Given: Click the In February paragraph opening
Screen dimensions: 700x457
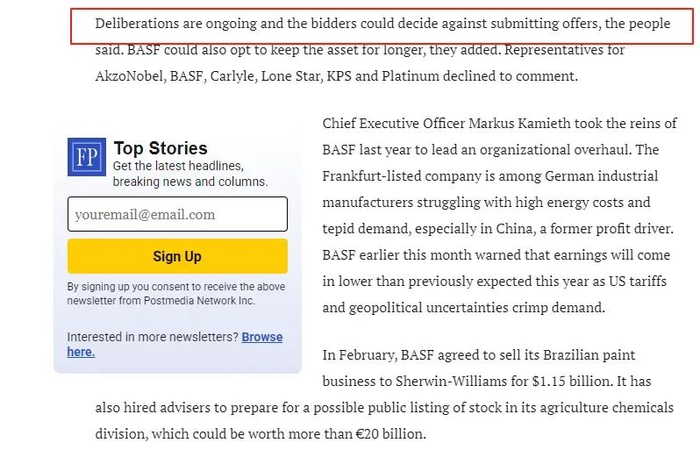Looking at the screenshot, I should (x=360, y=355).
